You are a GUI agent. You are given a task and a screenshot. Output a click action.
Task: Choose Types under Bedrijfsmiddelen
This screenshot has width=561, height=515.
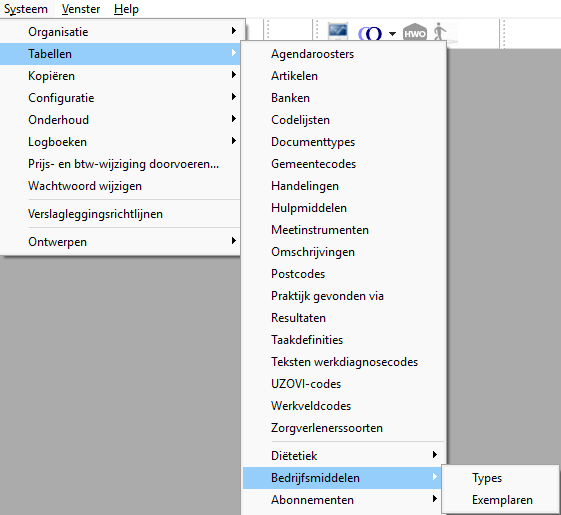pos(501,478)
